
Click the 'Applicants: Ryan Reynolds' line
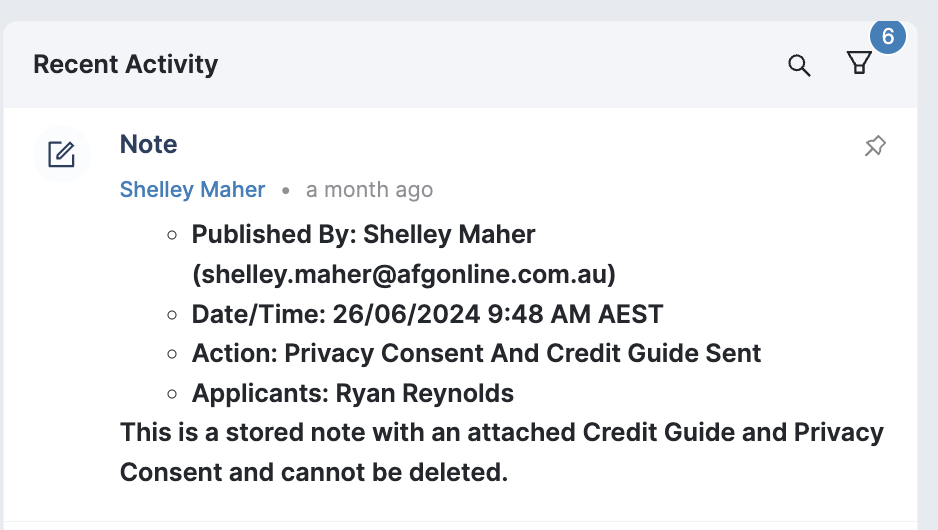[352, 393]
